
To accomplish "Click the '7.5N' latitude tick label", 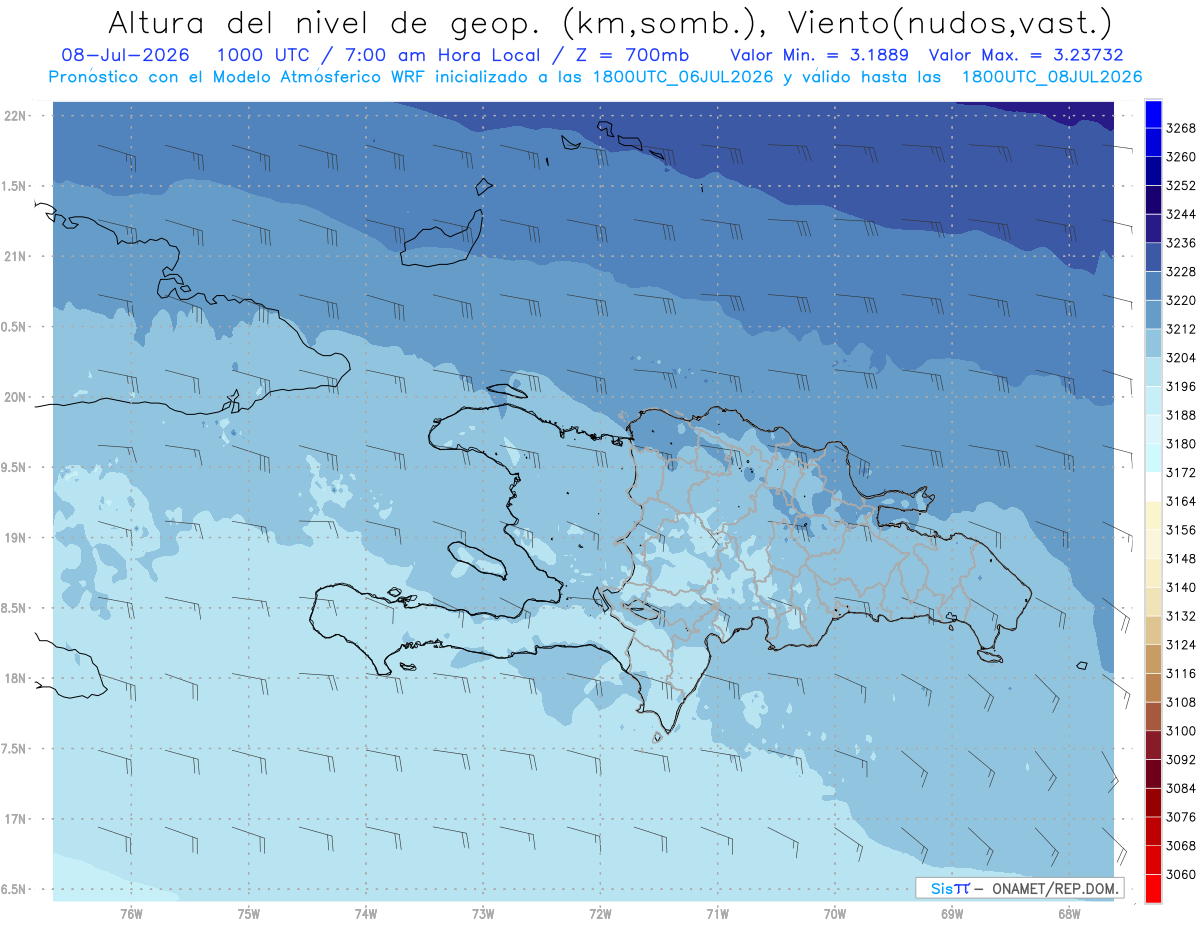I will click(x=14, y=750).
